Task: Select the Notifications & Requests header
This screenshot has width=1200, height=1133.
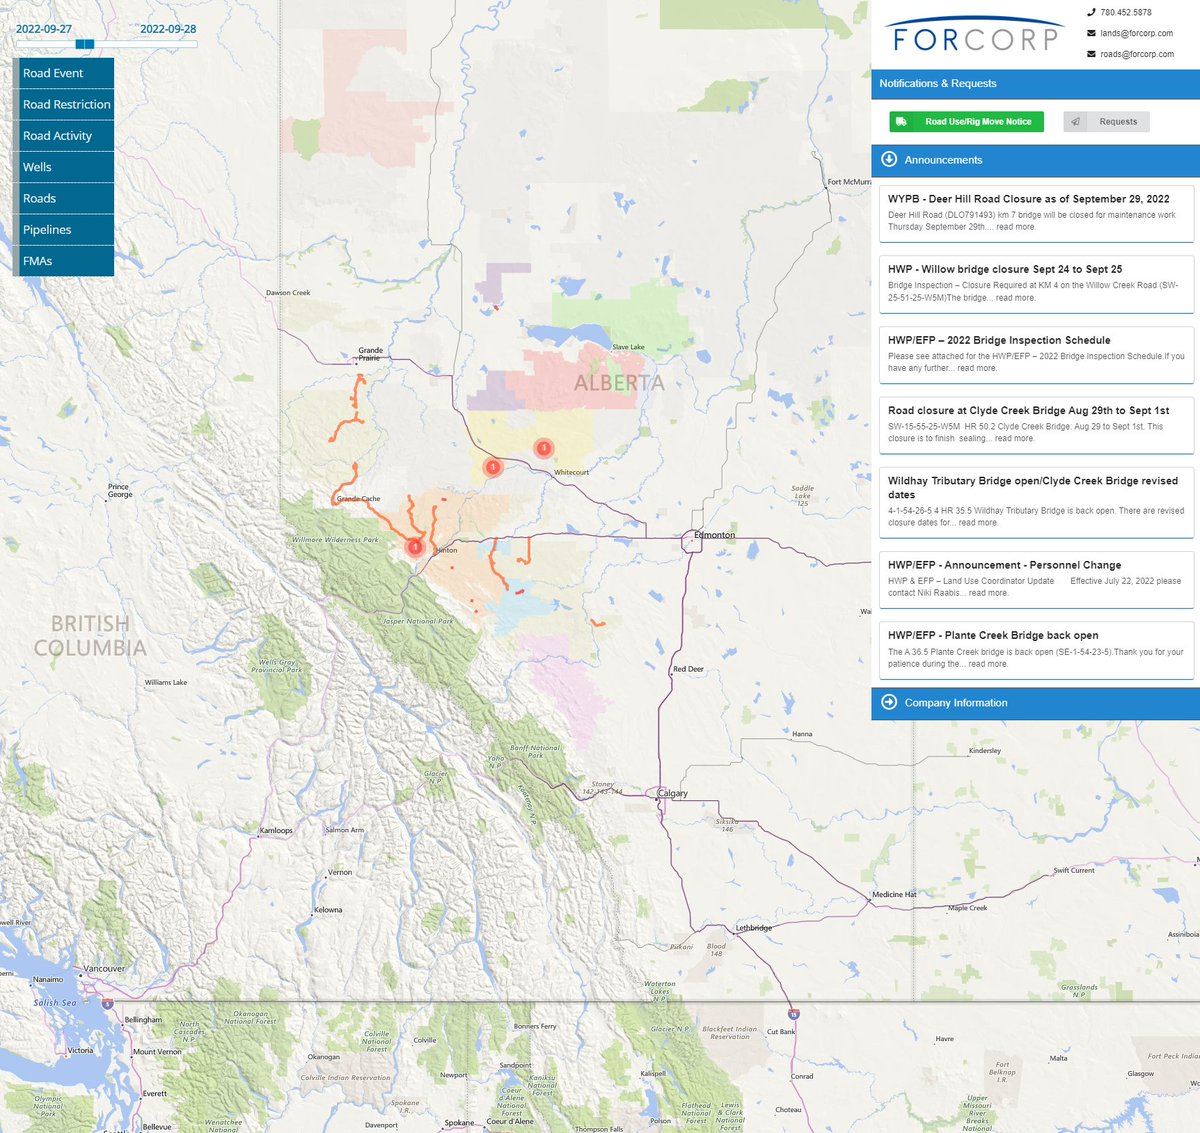Action: pos(1035,83)
